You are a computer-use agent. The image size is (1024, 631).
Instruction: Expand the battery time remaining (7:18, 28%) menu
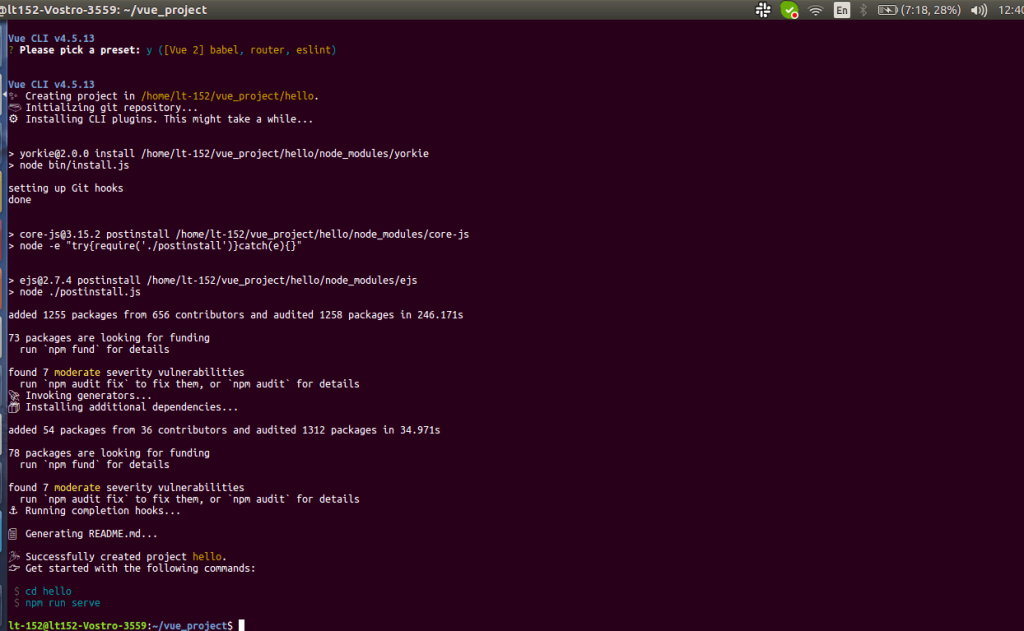coord(931,10)
